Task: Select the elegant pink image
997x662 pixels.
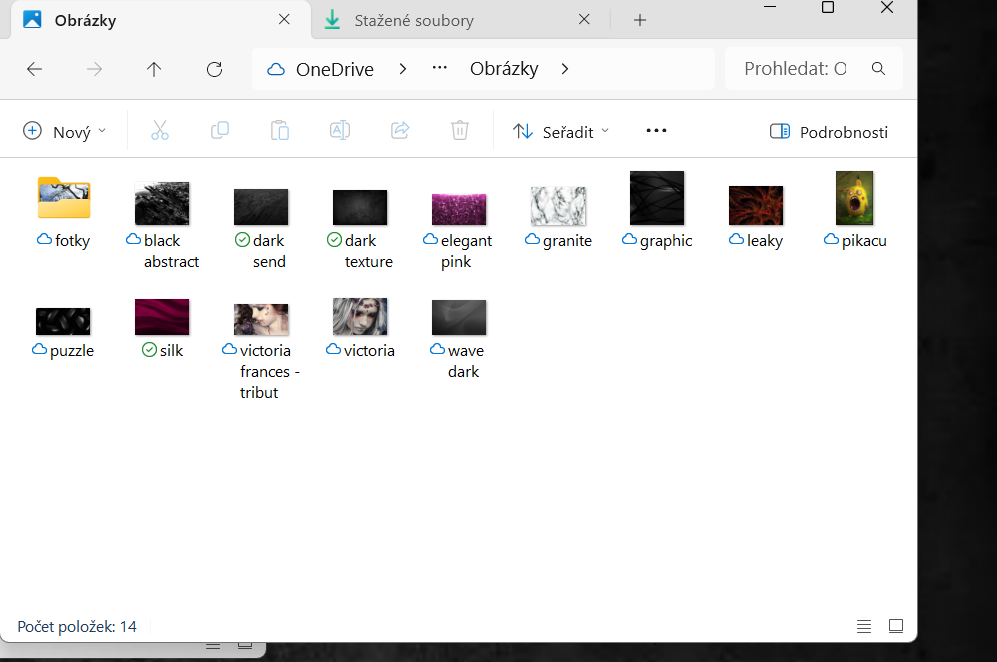Action: (458, 230)
